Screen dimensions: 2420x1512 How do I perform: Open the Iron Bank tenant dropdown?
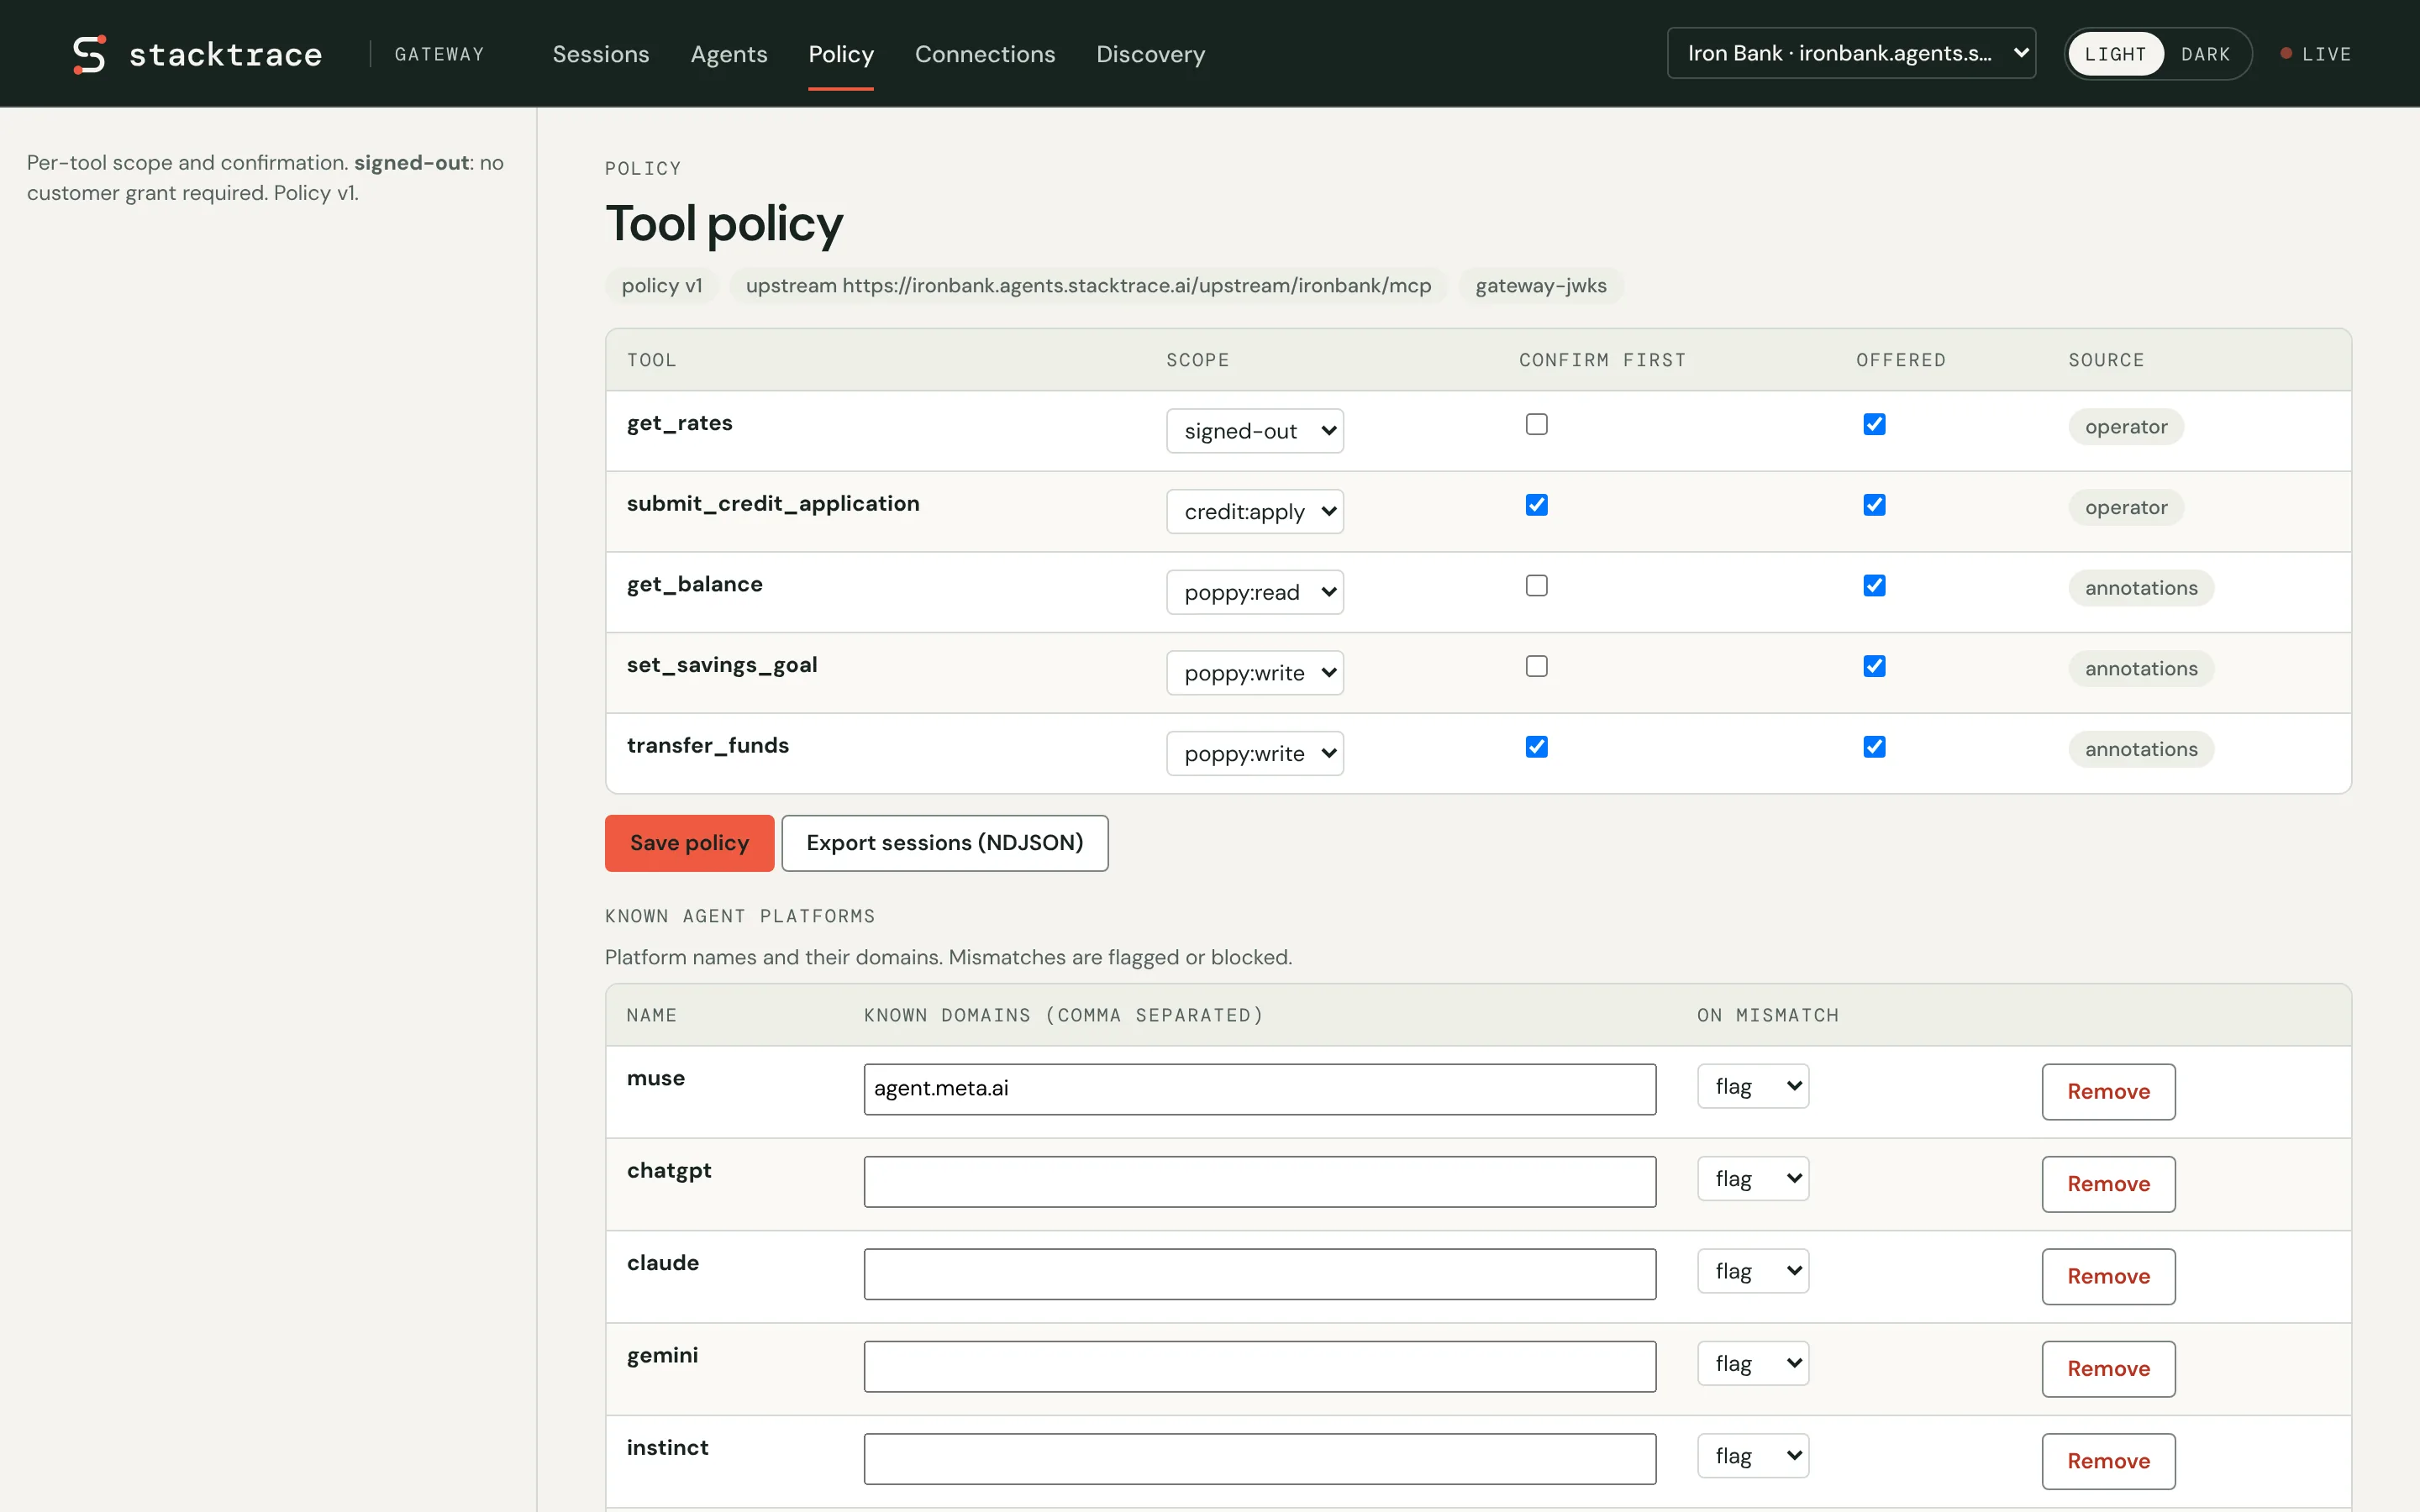[1851, 53]
